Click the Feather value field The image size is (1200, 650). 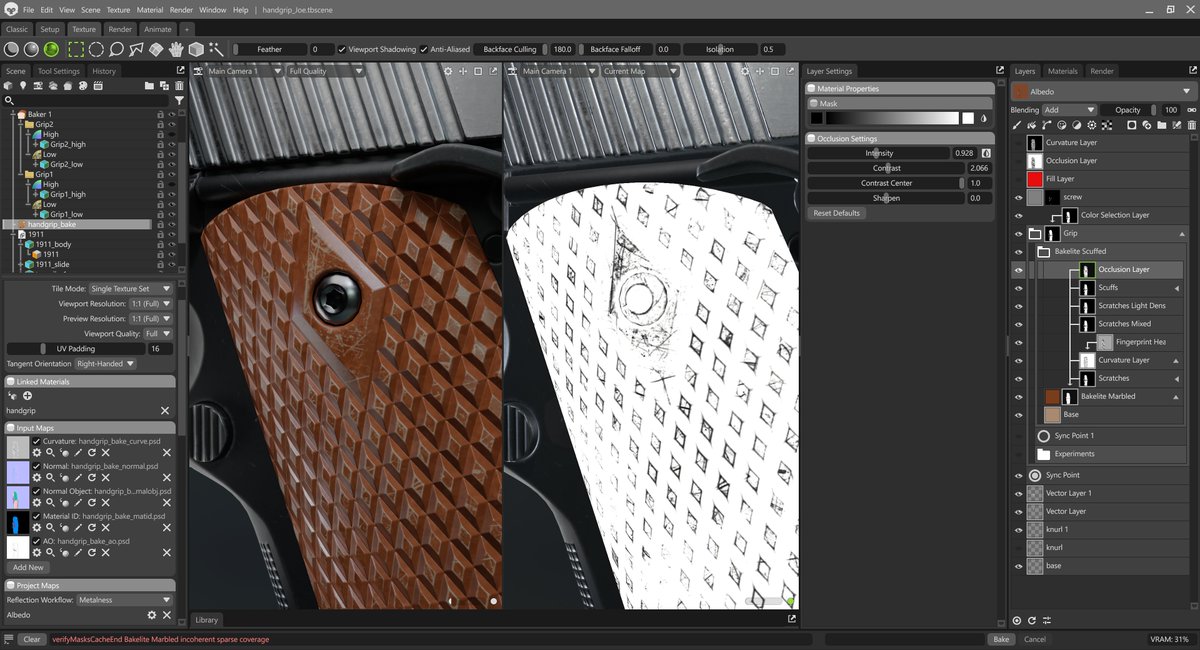[x=320, y=49]
